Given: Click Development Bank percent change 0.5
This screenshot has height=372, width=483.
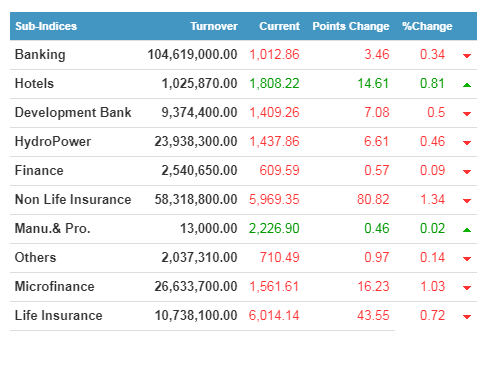Looking at the screenshot, I should coord(436,113).
